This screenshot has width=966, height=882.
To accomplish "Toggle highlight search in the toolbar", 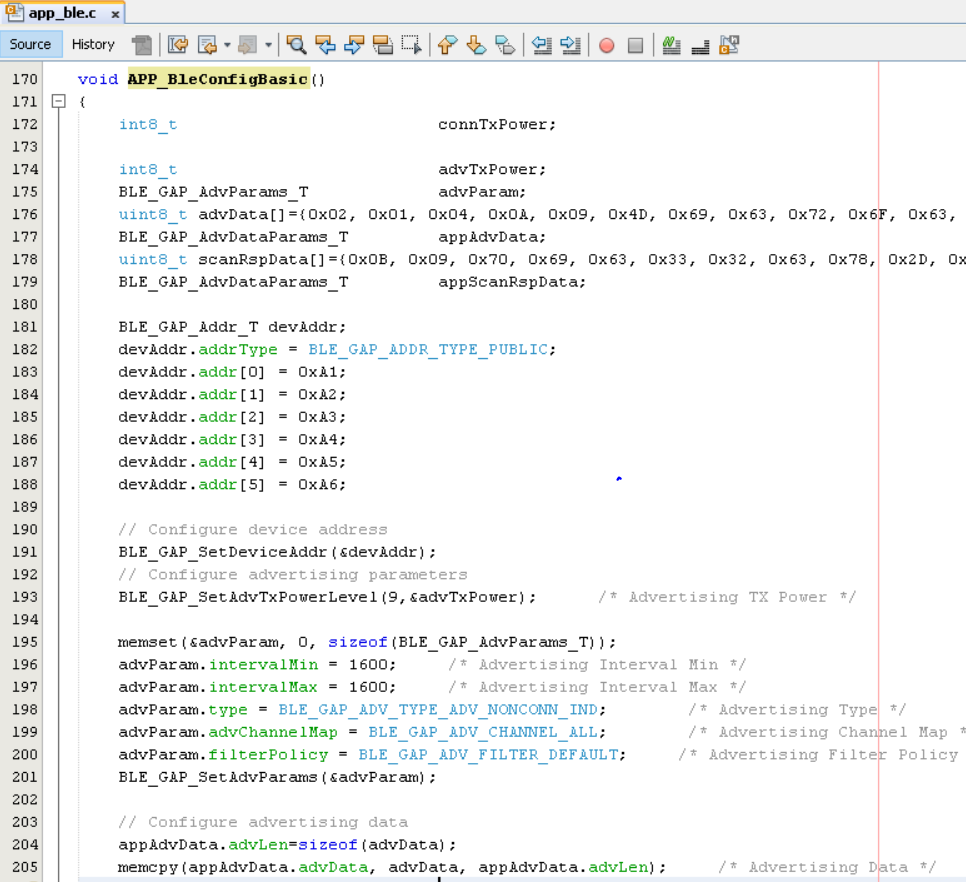I will pyautogui.click(x=382, y=45).
